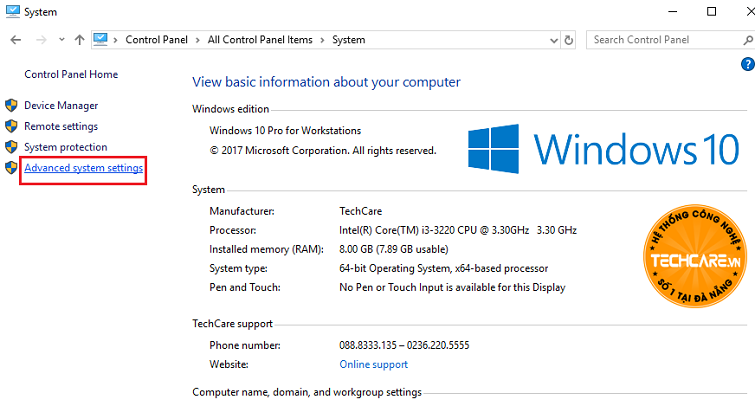Image resolution: width=755 pixels, height=406 pixels.
Task: Click the System window title icon
Action: tap(12, 11)
